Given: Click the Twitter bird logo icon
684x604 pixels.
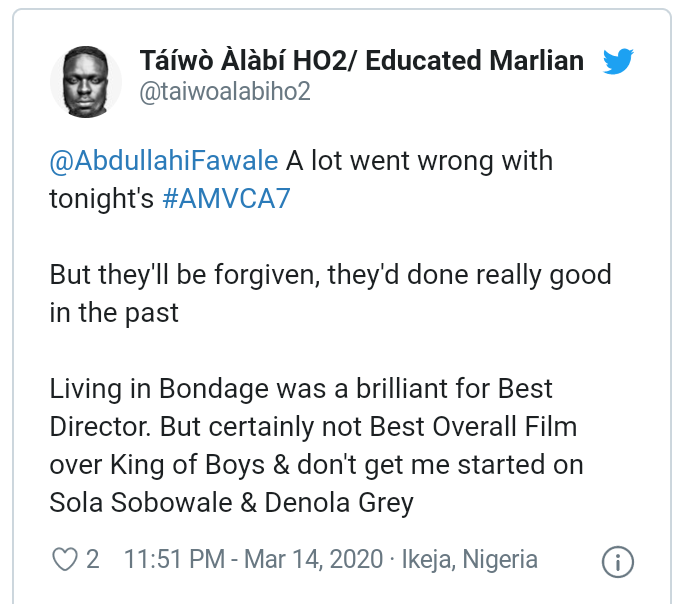Looking at the screenshot, I should coord(618,62).
